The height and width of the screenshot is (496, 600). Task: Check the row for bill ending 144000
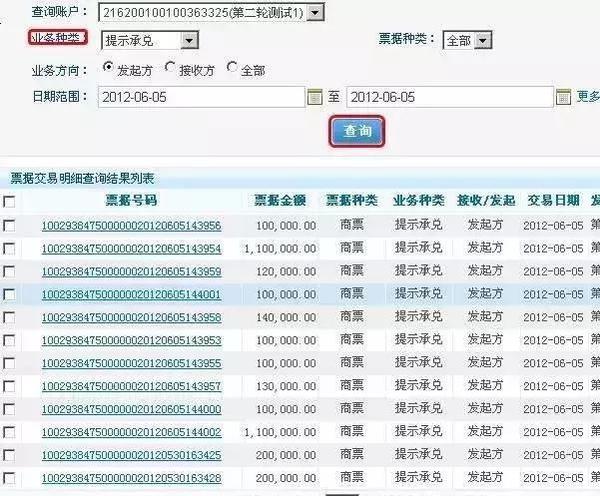(9, 409)
